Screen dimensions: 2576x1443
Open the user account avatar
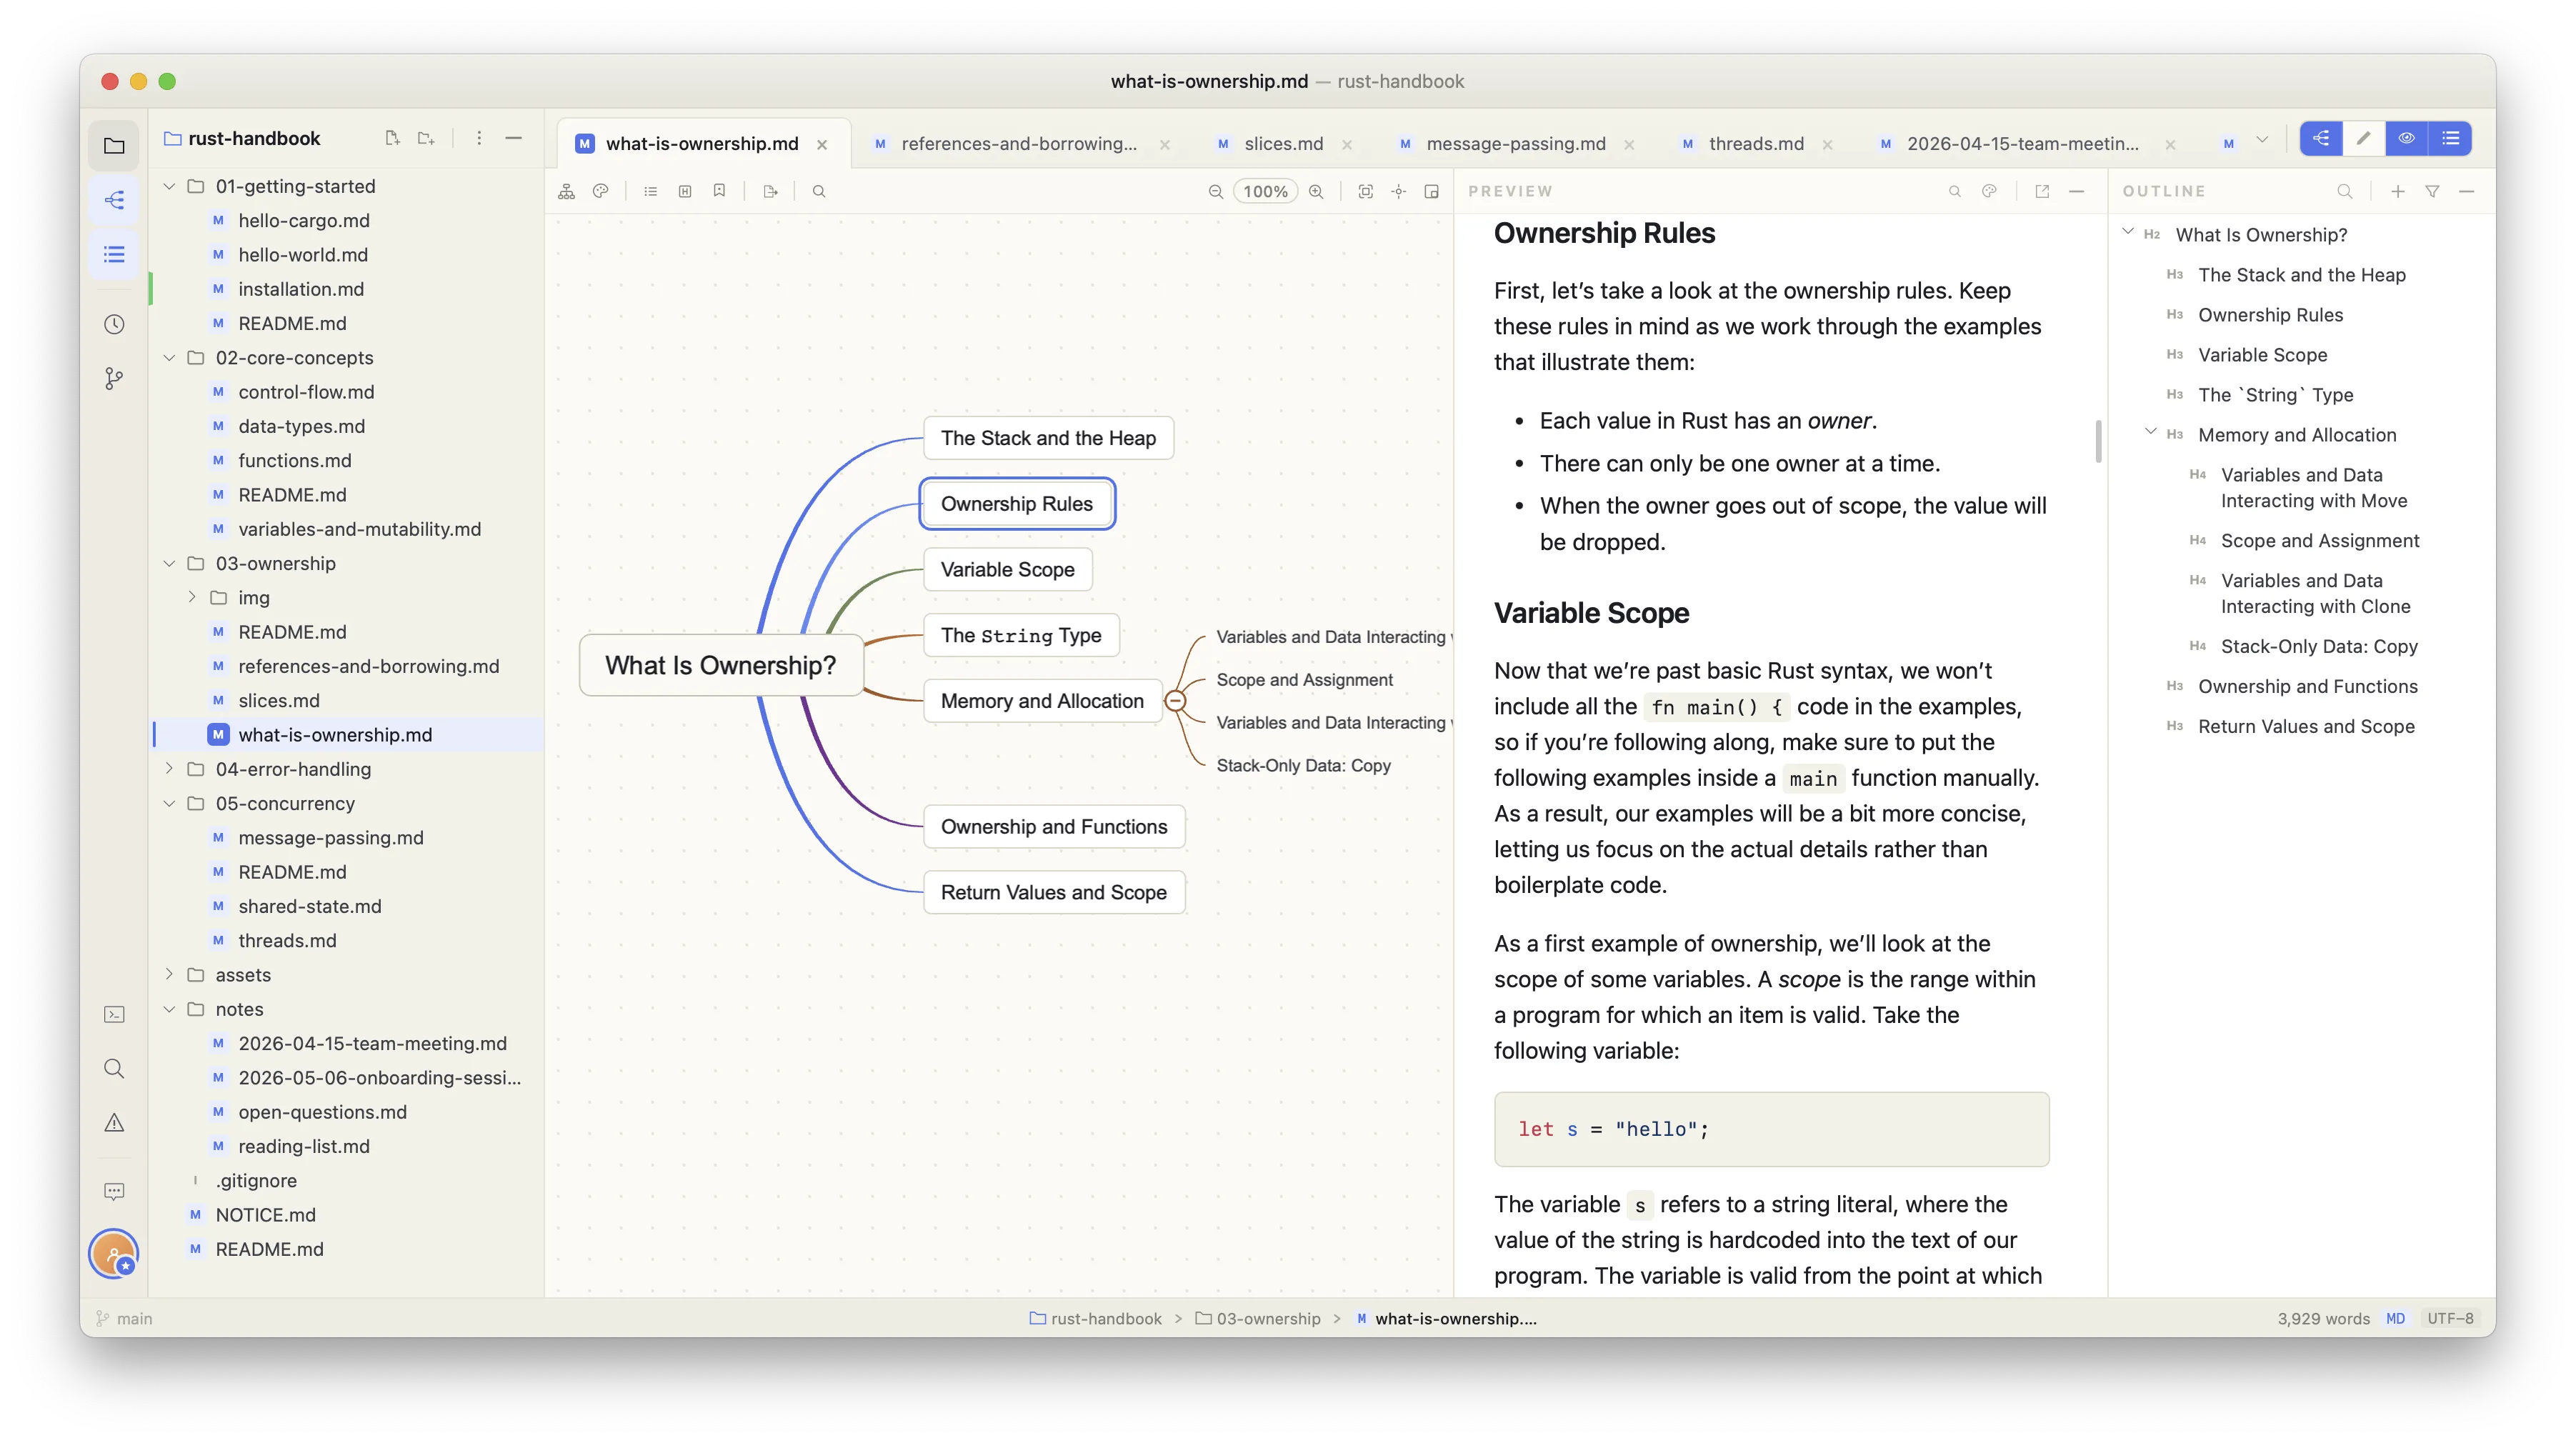tap(114, 1253)
